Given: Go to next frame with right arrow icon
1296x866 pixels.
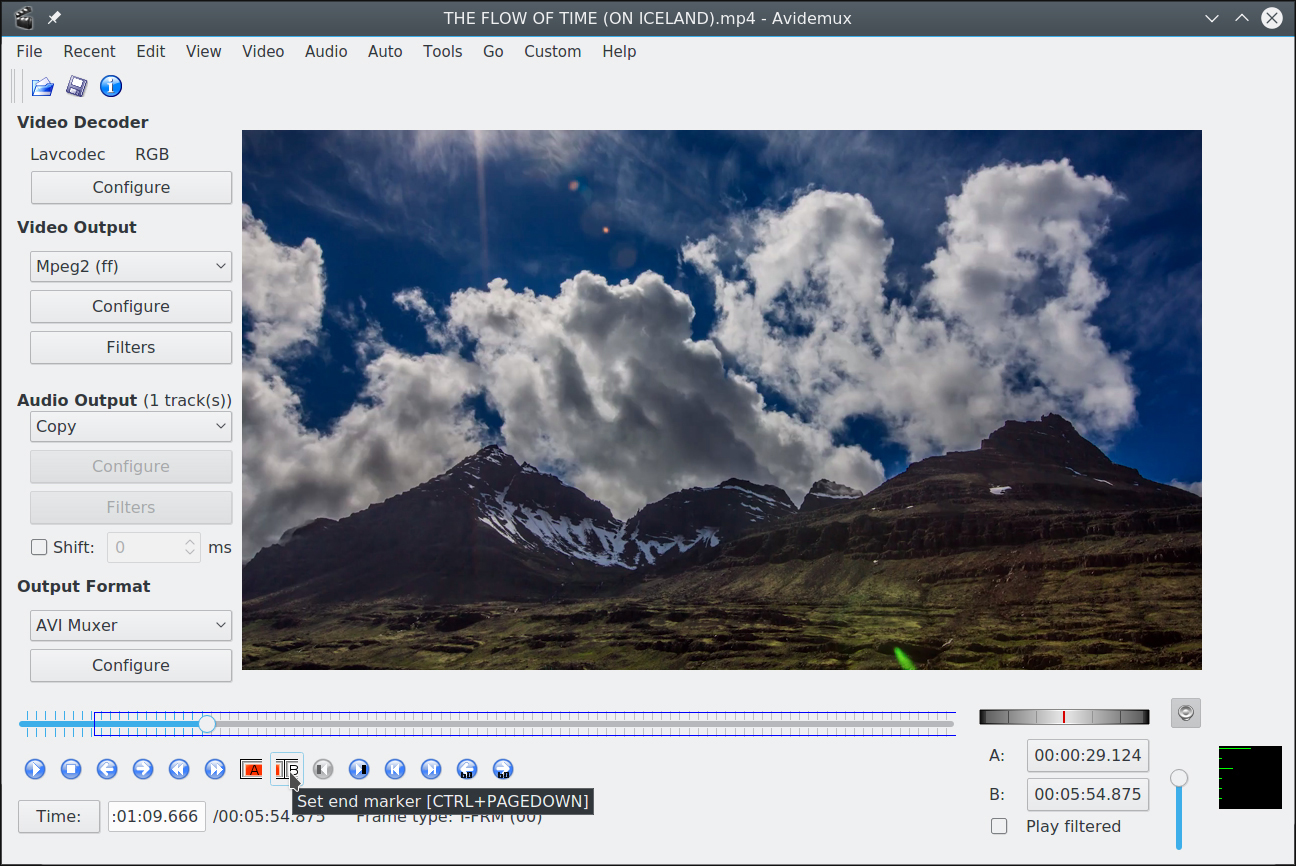Looking at the screenshot, I should [x=143, y=769].
